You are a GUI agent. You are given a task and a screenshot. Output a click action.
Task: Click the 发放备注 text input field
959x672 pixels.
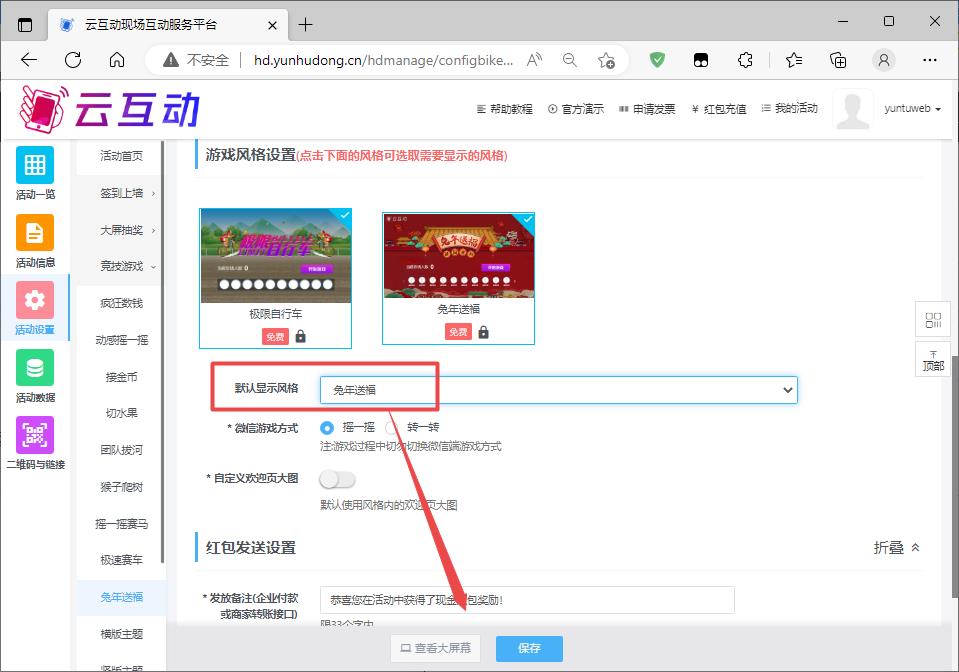pos(527,600)
